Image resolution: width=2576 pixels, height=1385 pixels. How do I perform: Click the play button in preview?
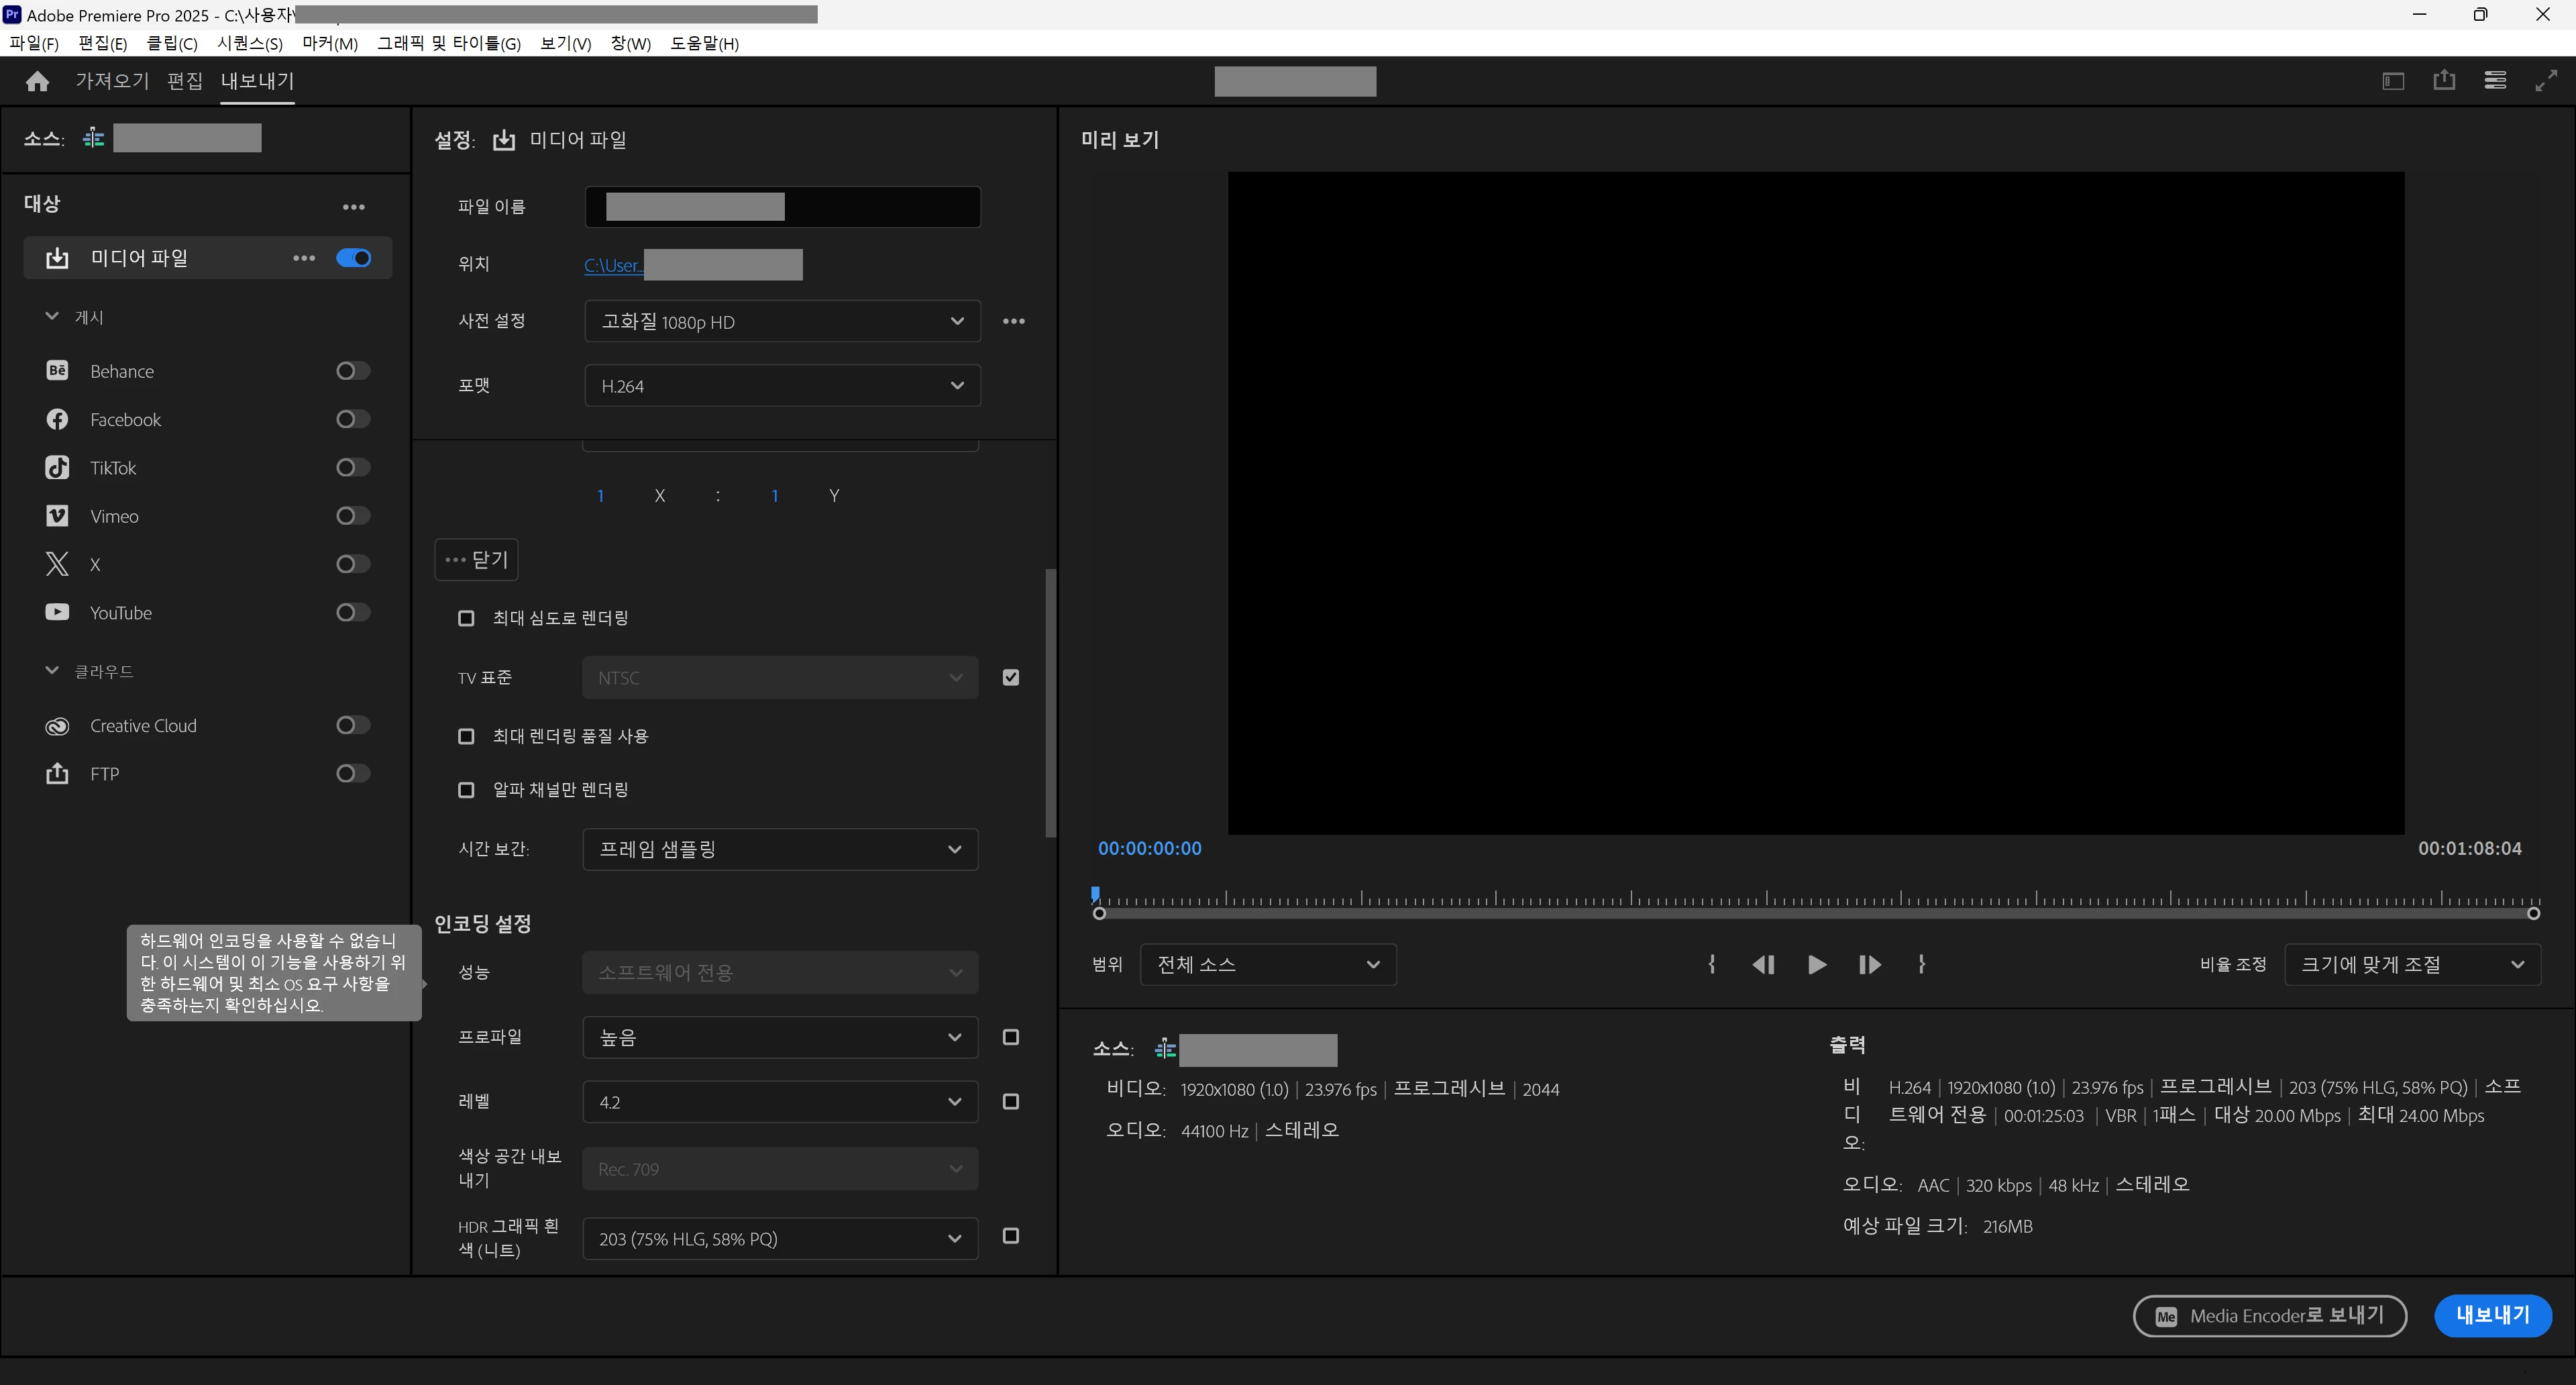(1816, 965)
